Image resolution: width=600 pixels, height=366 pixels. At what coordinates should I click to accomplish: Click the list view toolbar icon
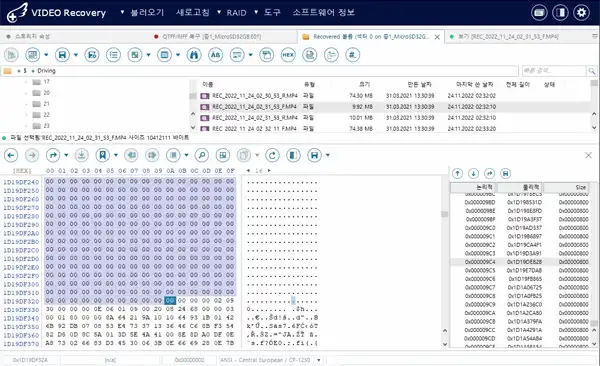coord(114,55)
